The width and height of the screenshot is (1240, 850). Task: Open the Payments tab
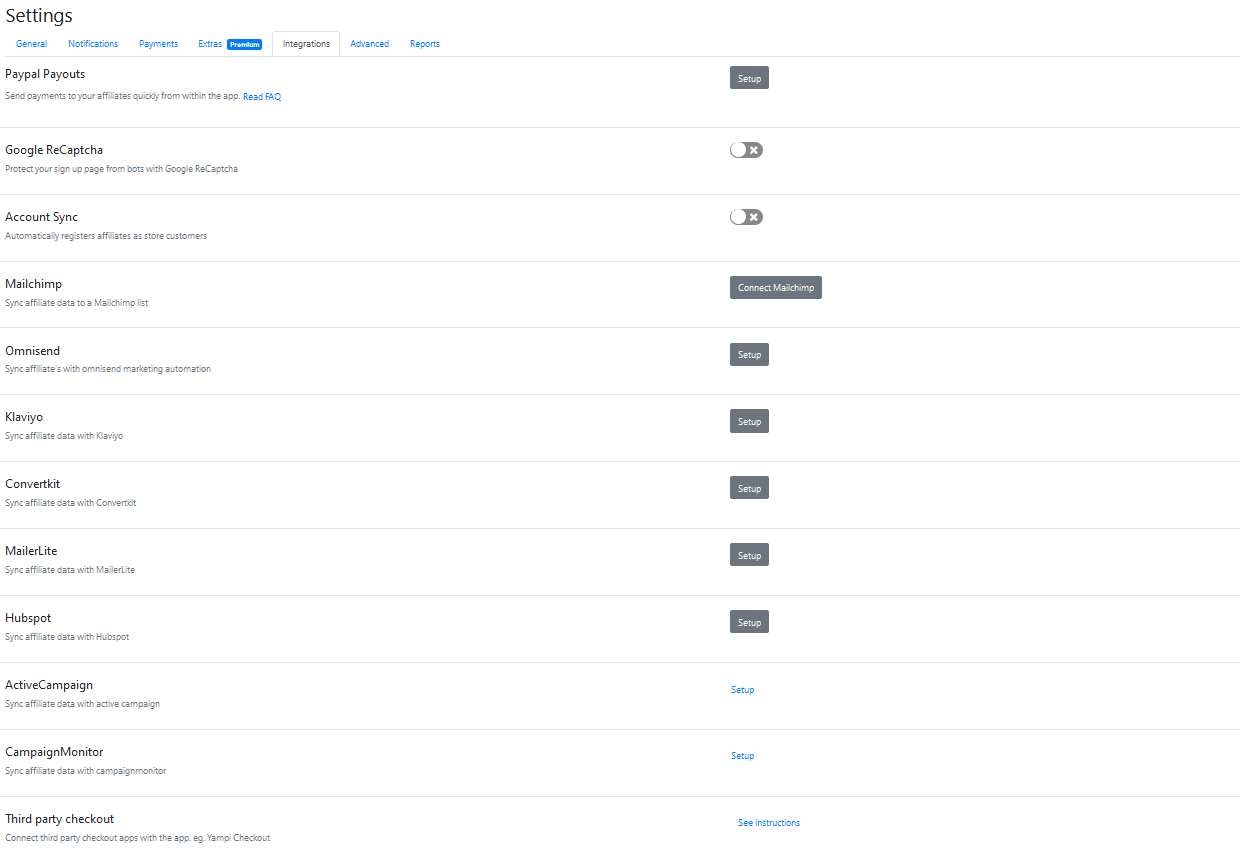(x=158, y=44)
